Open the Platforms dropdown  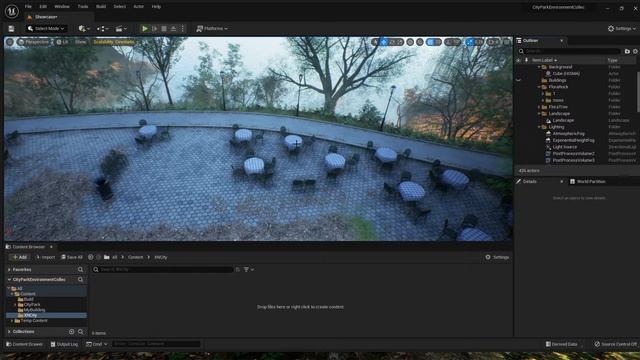[212, 29]
